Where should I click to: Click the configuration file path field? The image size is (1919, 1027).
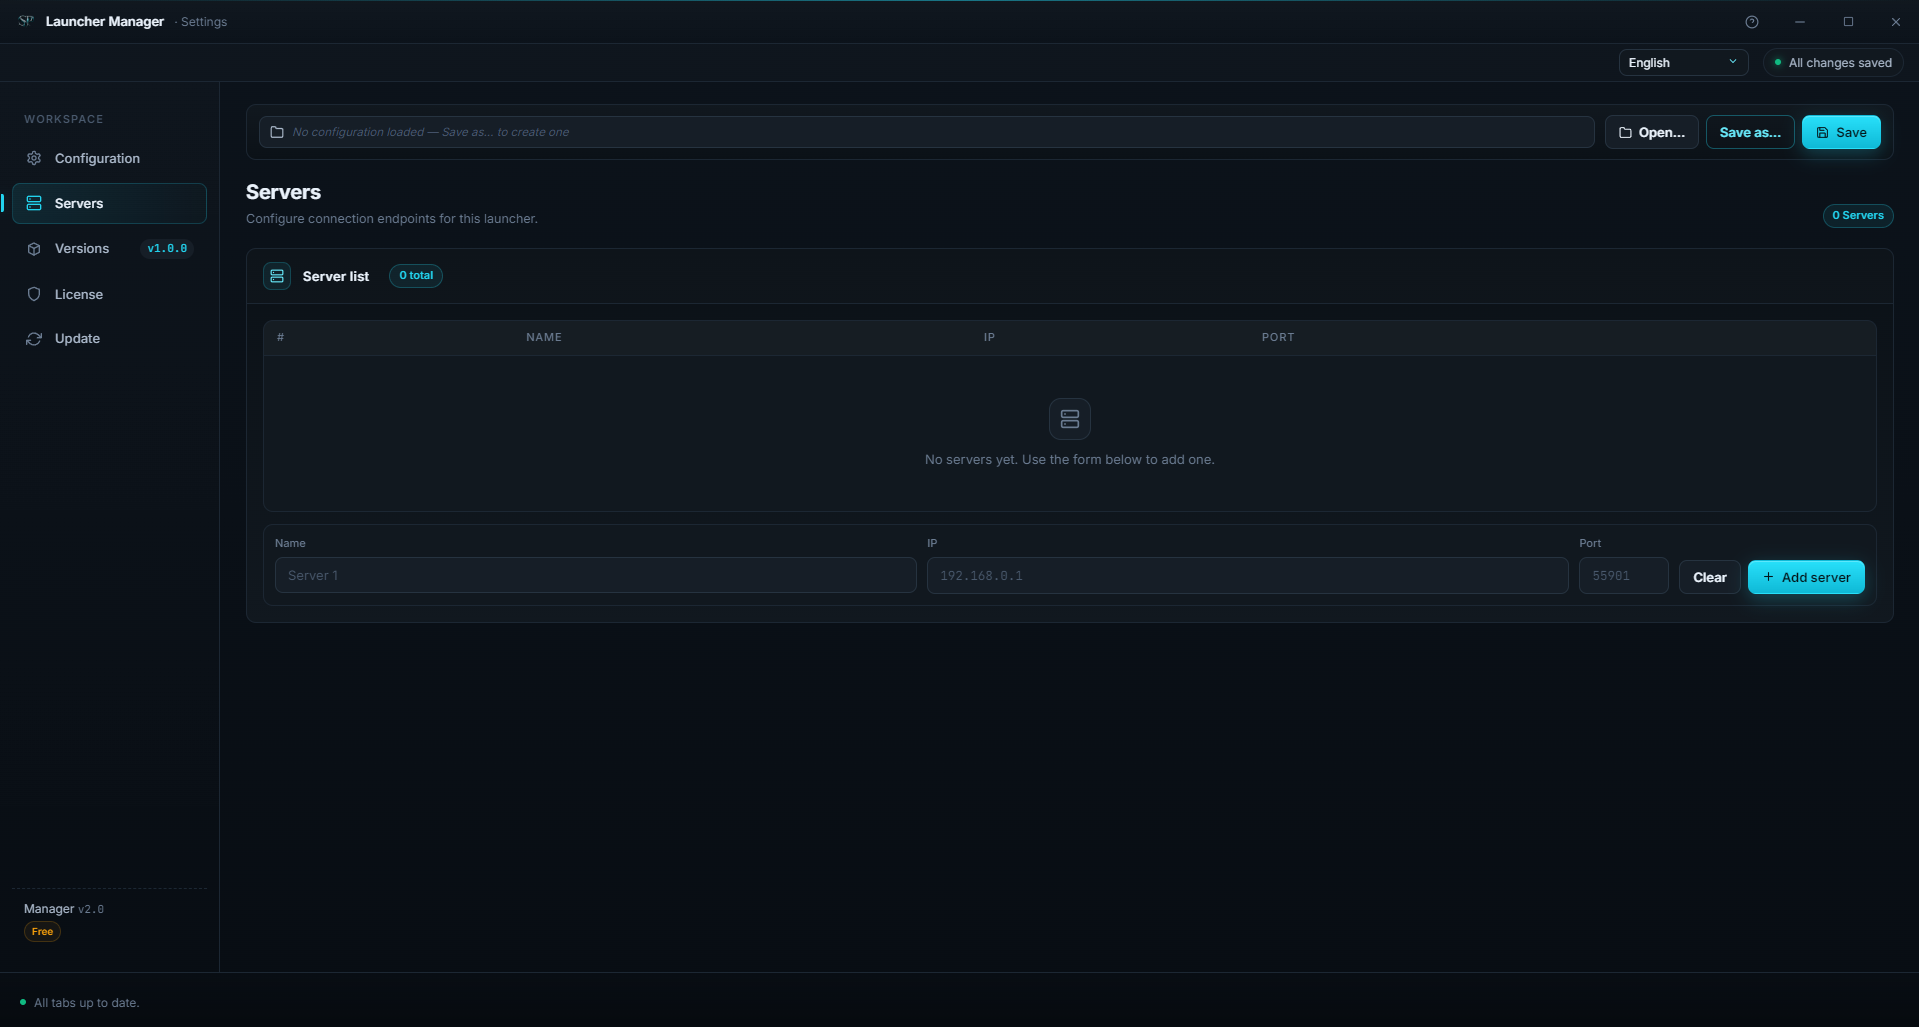point(926,132)
